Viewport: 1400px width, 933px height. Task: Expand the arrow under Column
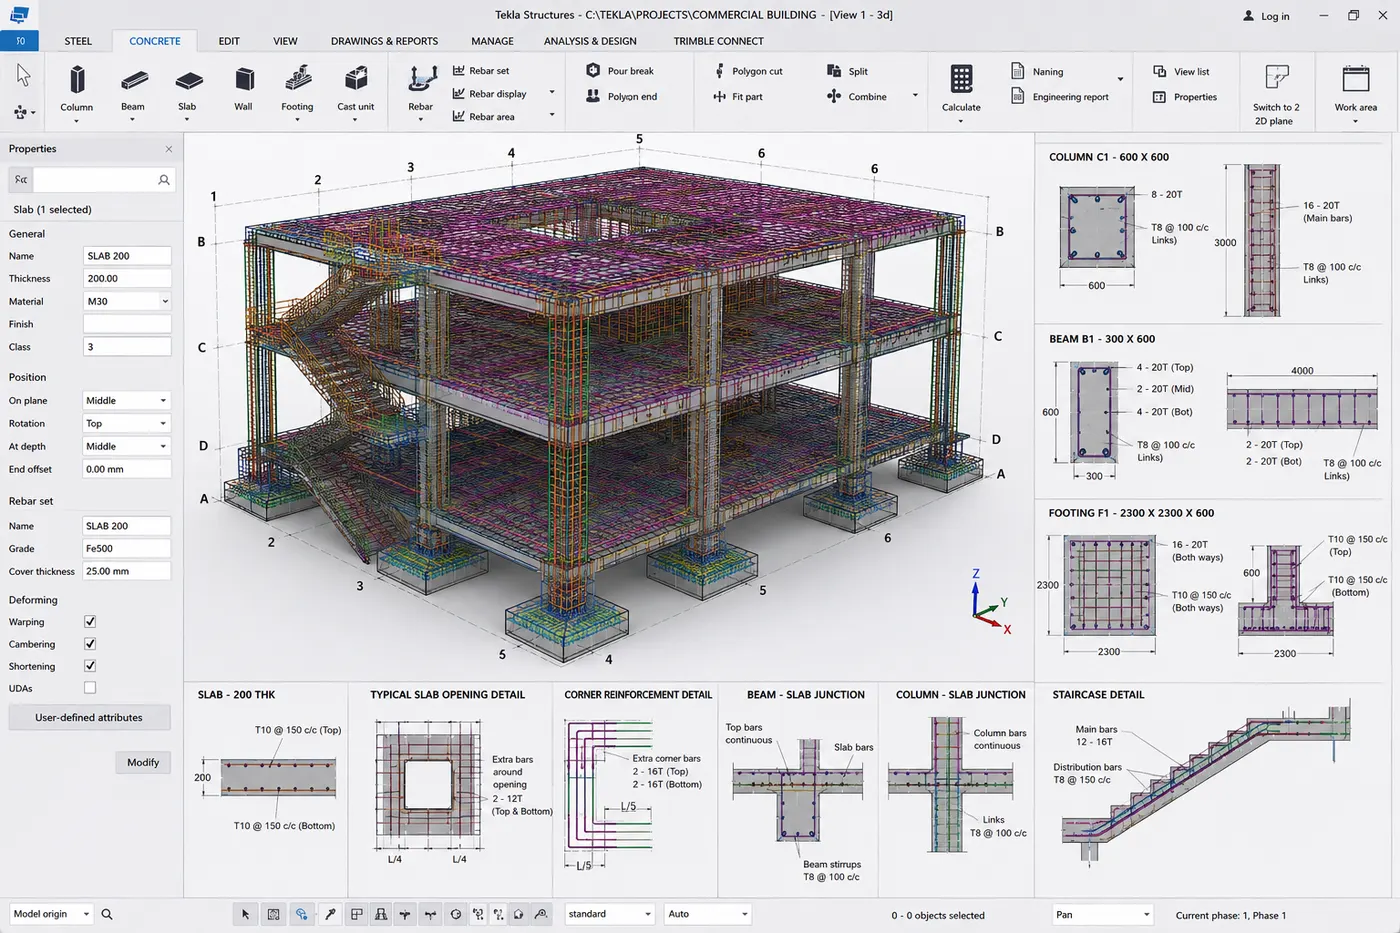tap(77, 121)
